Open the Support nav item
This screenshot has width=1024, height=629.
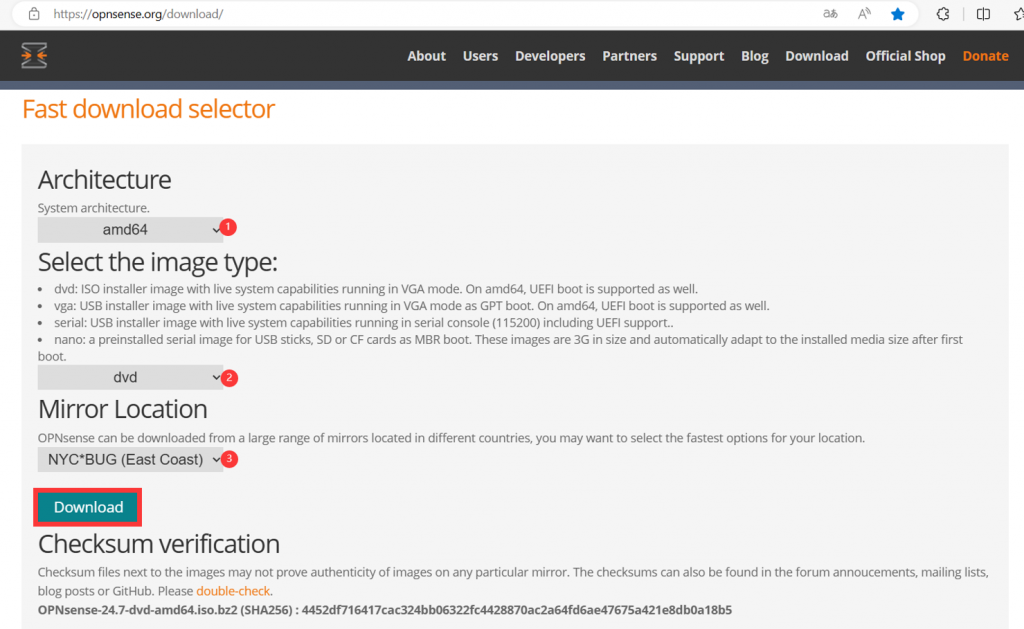point(699,56)
